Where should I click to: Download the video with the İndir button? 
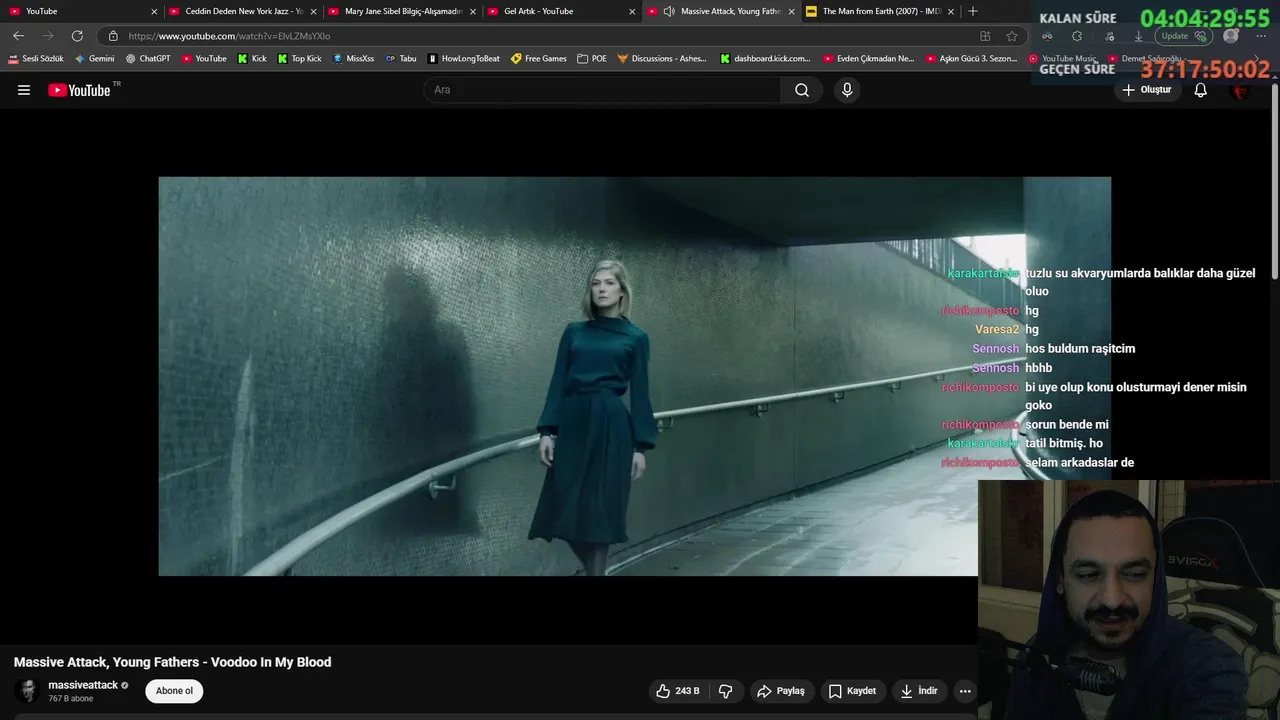tap(919, 691)
